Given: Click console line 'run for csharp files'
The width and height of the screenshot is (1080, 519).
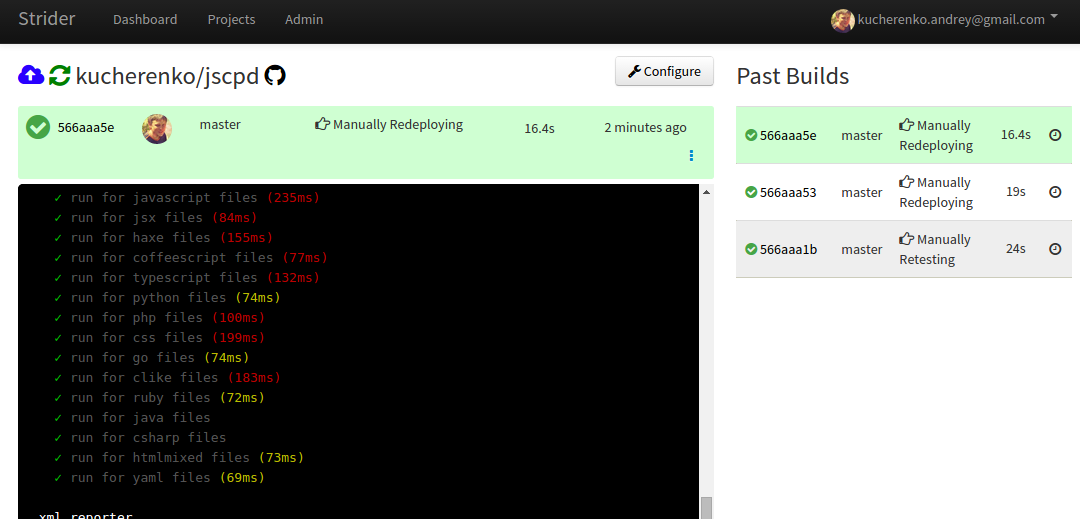Looking at the screenshot, I should pos(140,438).
